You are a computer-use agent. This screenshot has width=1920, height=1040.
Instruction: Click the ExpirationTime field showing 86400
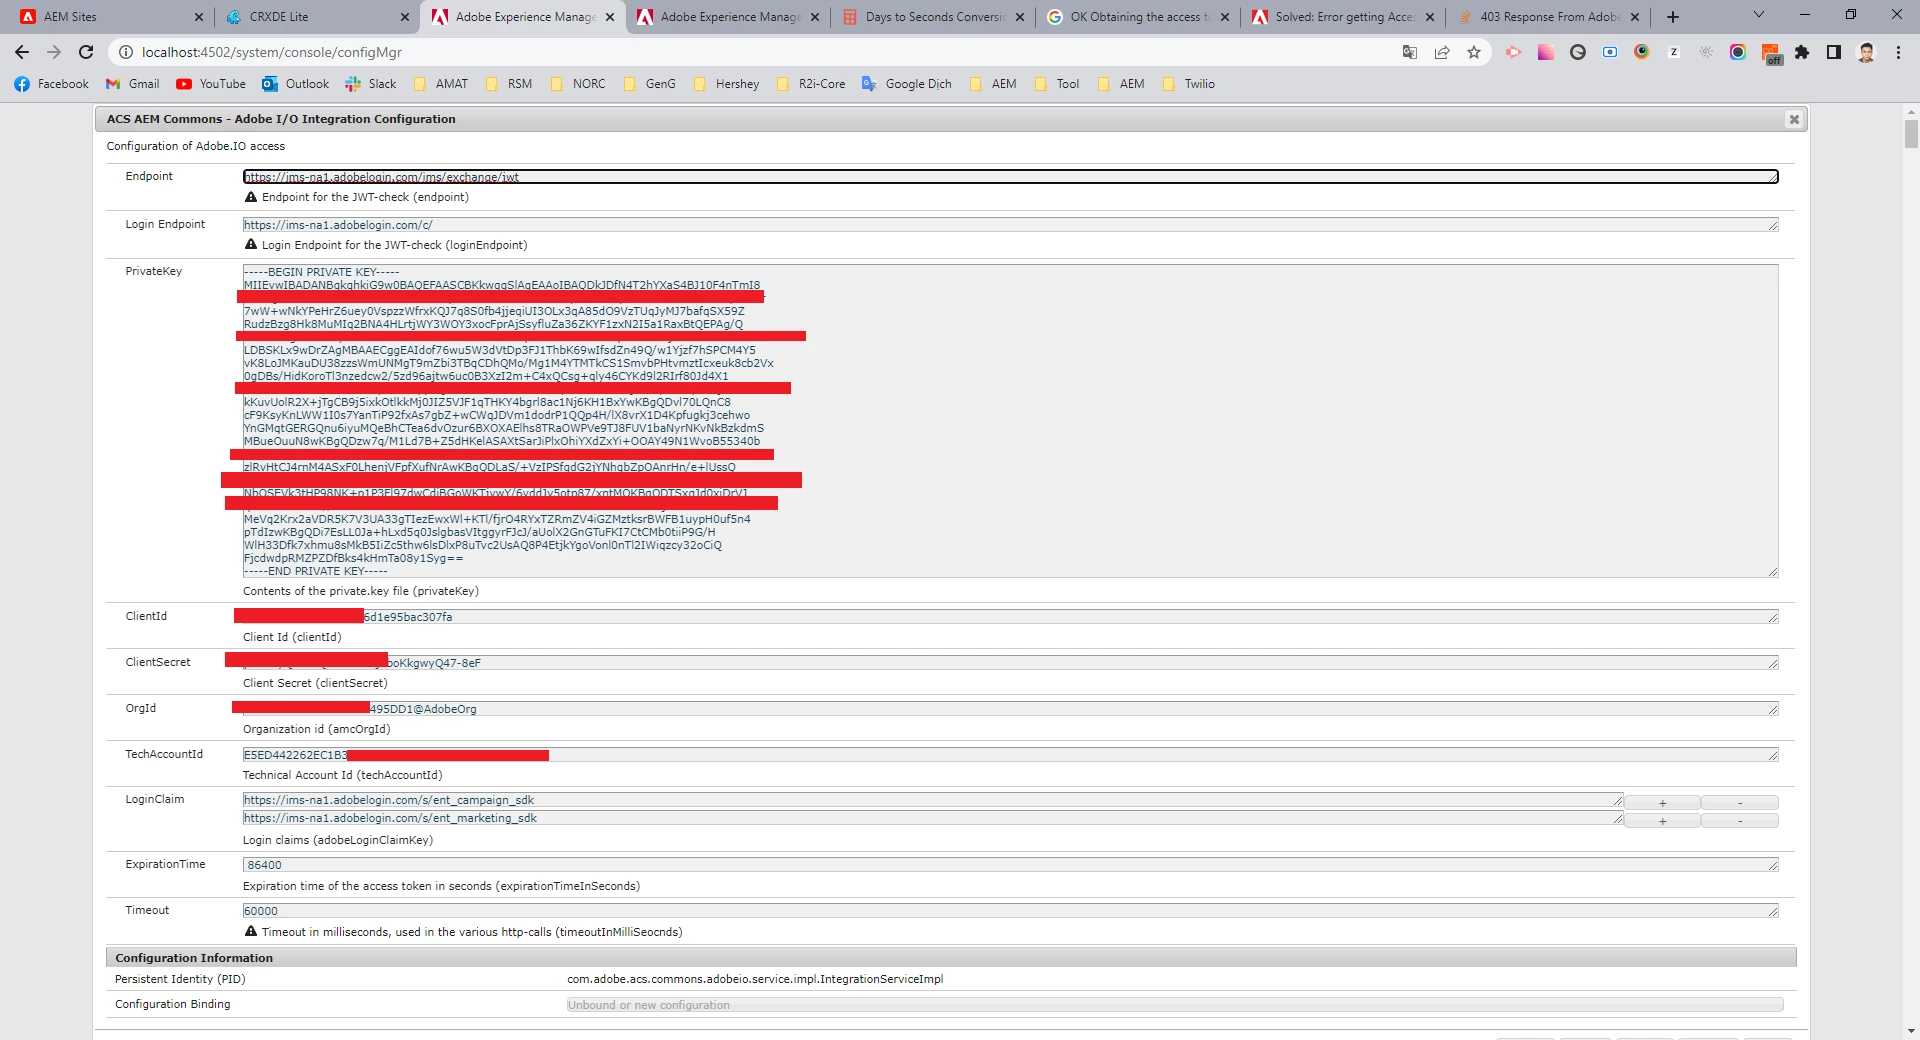[x=1011, y=865]
